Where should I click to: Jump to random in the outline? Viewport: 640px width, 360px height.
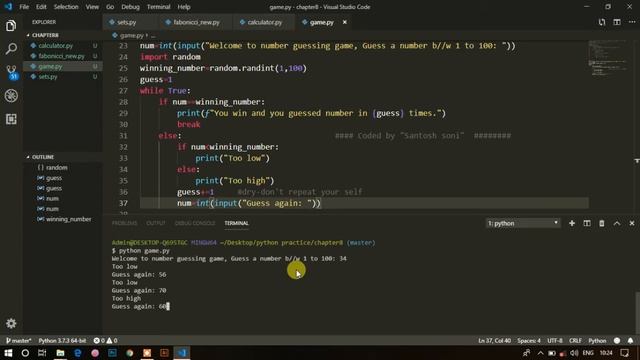coord(56,168)
